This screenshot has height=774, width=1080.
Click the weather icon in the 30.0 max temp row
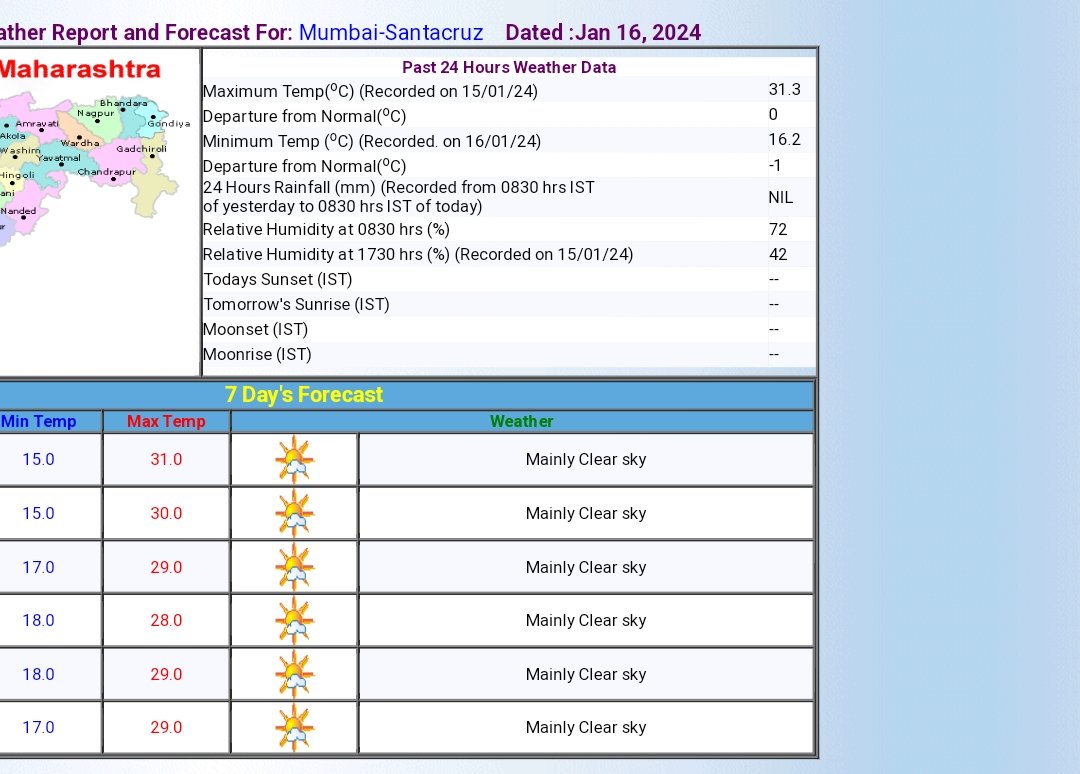pos(295,513)
